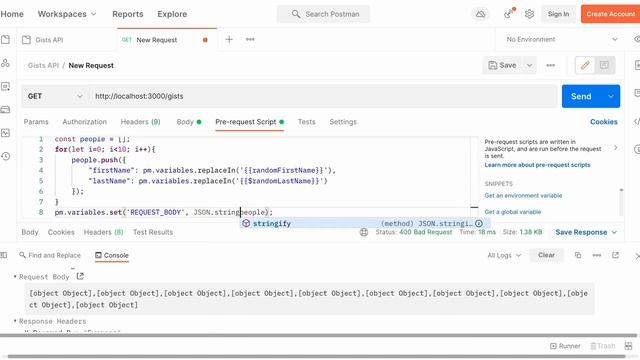The image size is (640, 360).
Task: Open the request Settings tab
Action: [343, 122]
